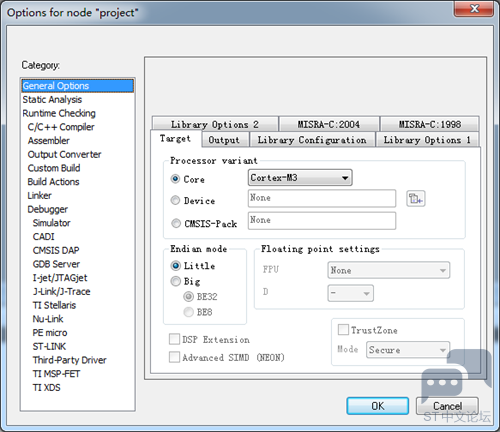
Task: Open the device selection browse icon
Action: point(415,199)
